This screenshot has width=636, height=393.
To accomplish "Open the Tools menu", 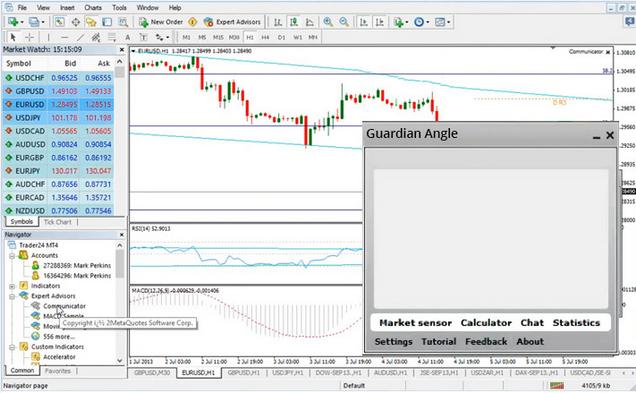I will [x=119, y=8].
